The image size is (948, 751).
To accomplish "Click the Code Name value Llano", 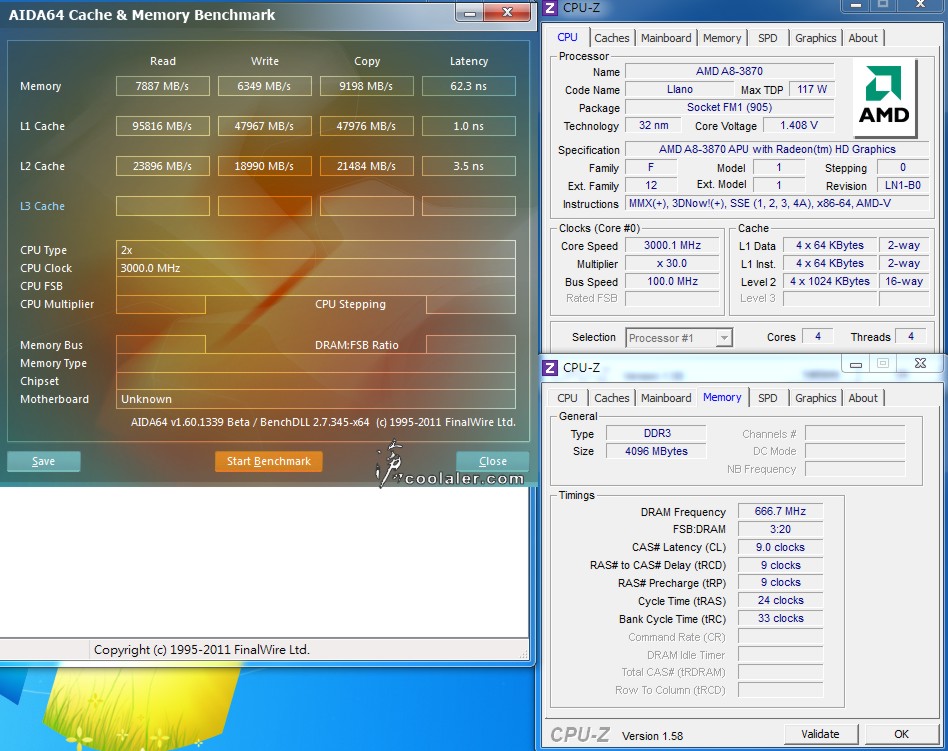I will [680, 89].
